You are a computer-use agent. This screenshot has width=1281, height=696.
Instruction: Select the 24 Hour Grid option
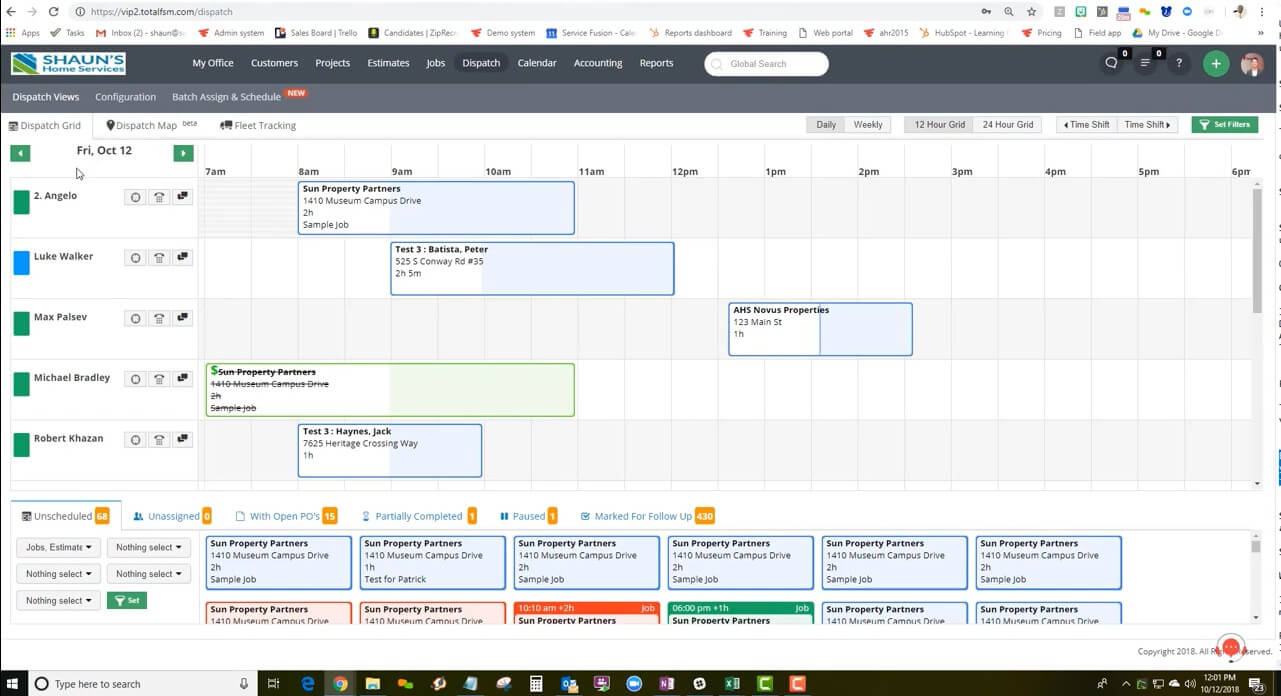(x=1007, y=125)
